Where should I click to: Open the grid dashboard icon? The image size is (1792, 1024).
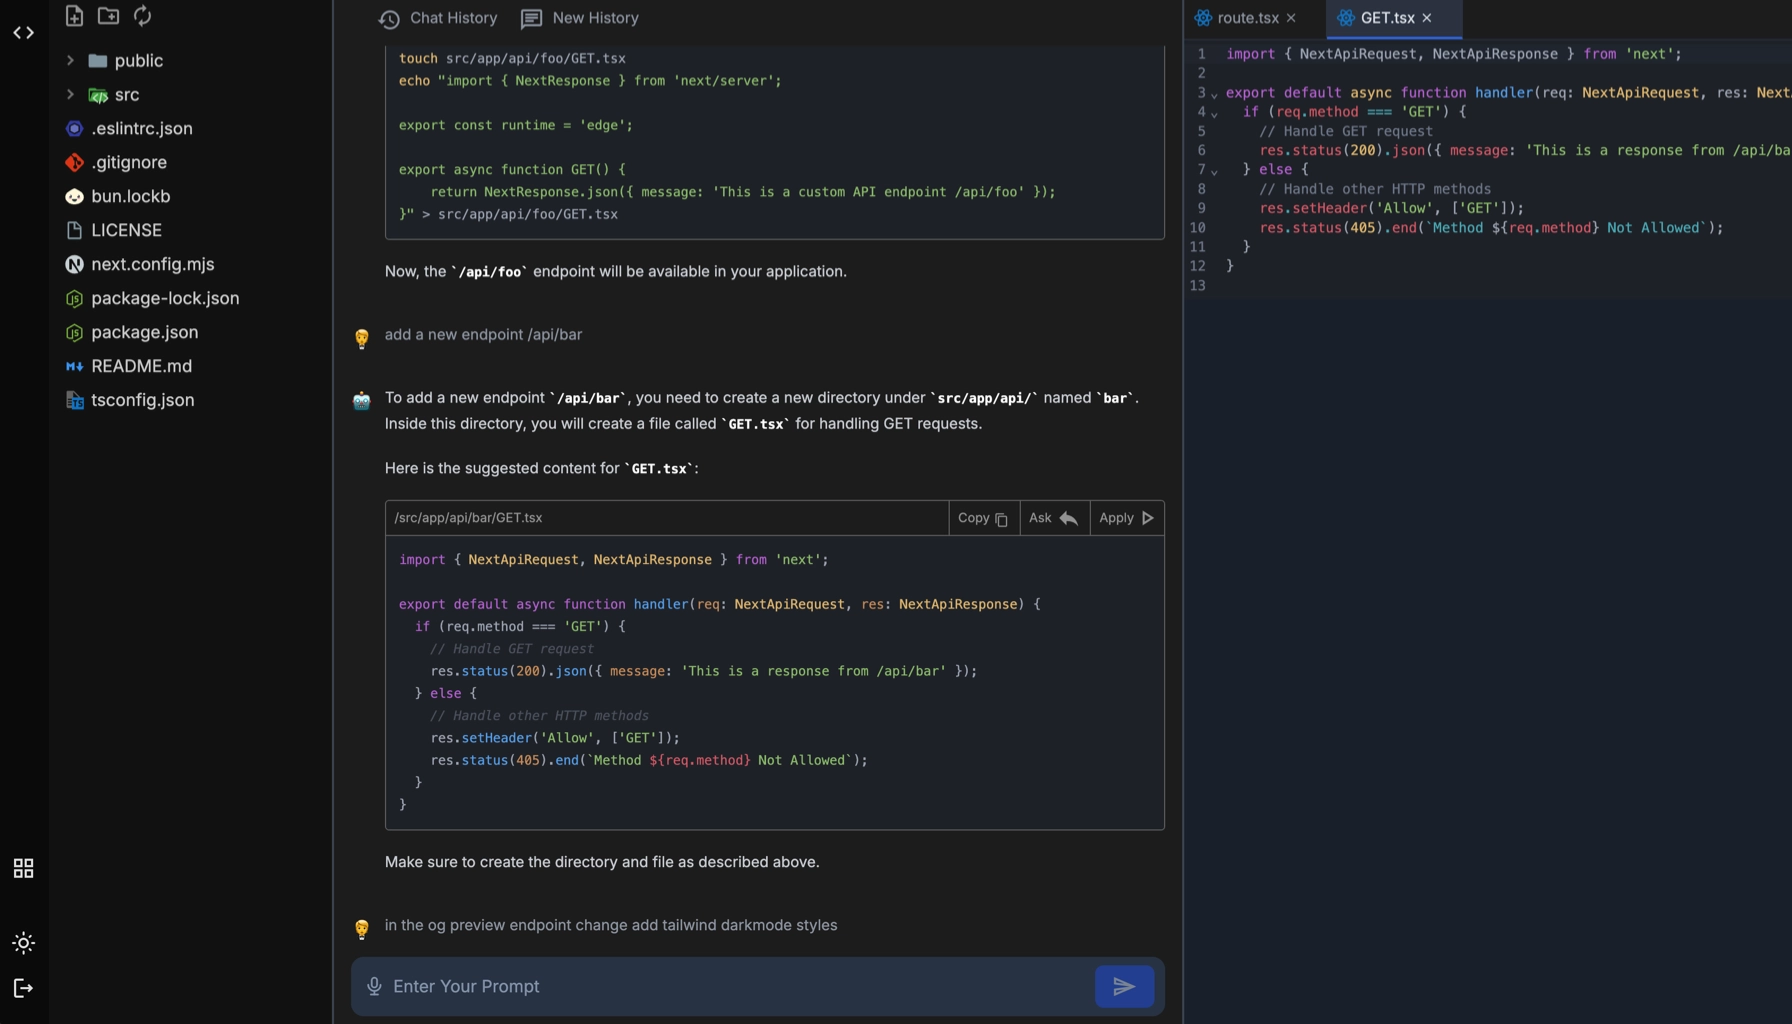pyautogui.click(x=23, y=868)
